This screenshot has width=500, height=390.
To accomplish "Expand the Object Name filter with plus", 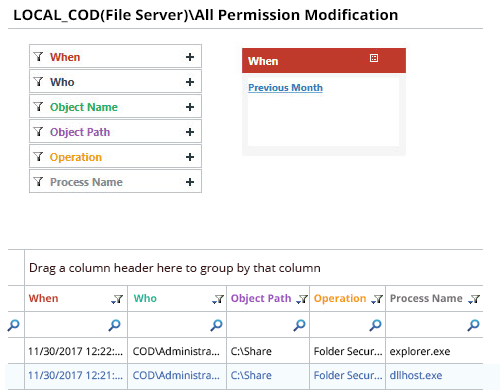I will point(190,107).
